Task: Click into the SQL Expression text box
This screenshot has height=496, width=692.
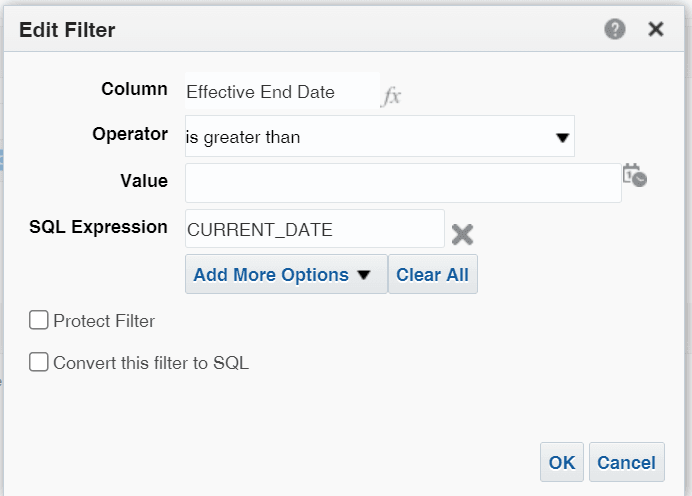Action: 314,229
